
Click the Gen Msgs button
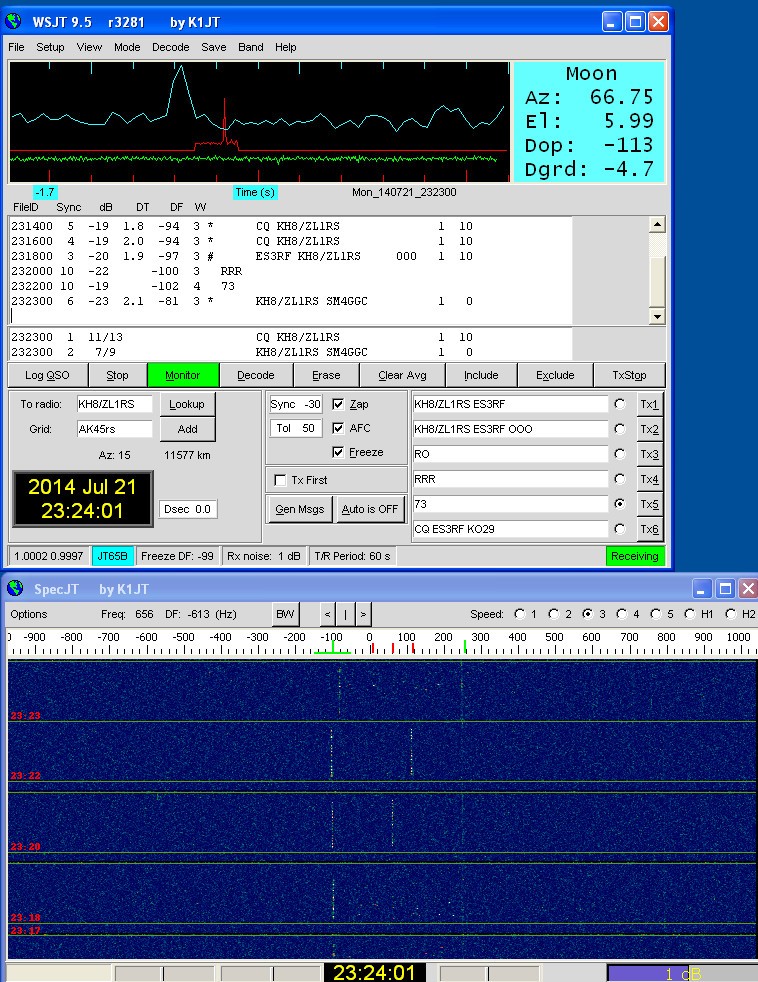click(299, 508)
